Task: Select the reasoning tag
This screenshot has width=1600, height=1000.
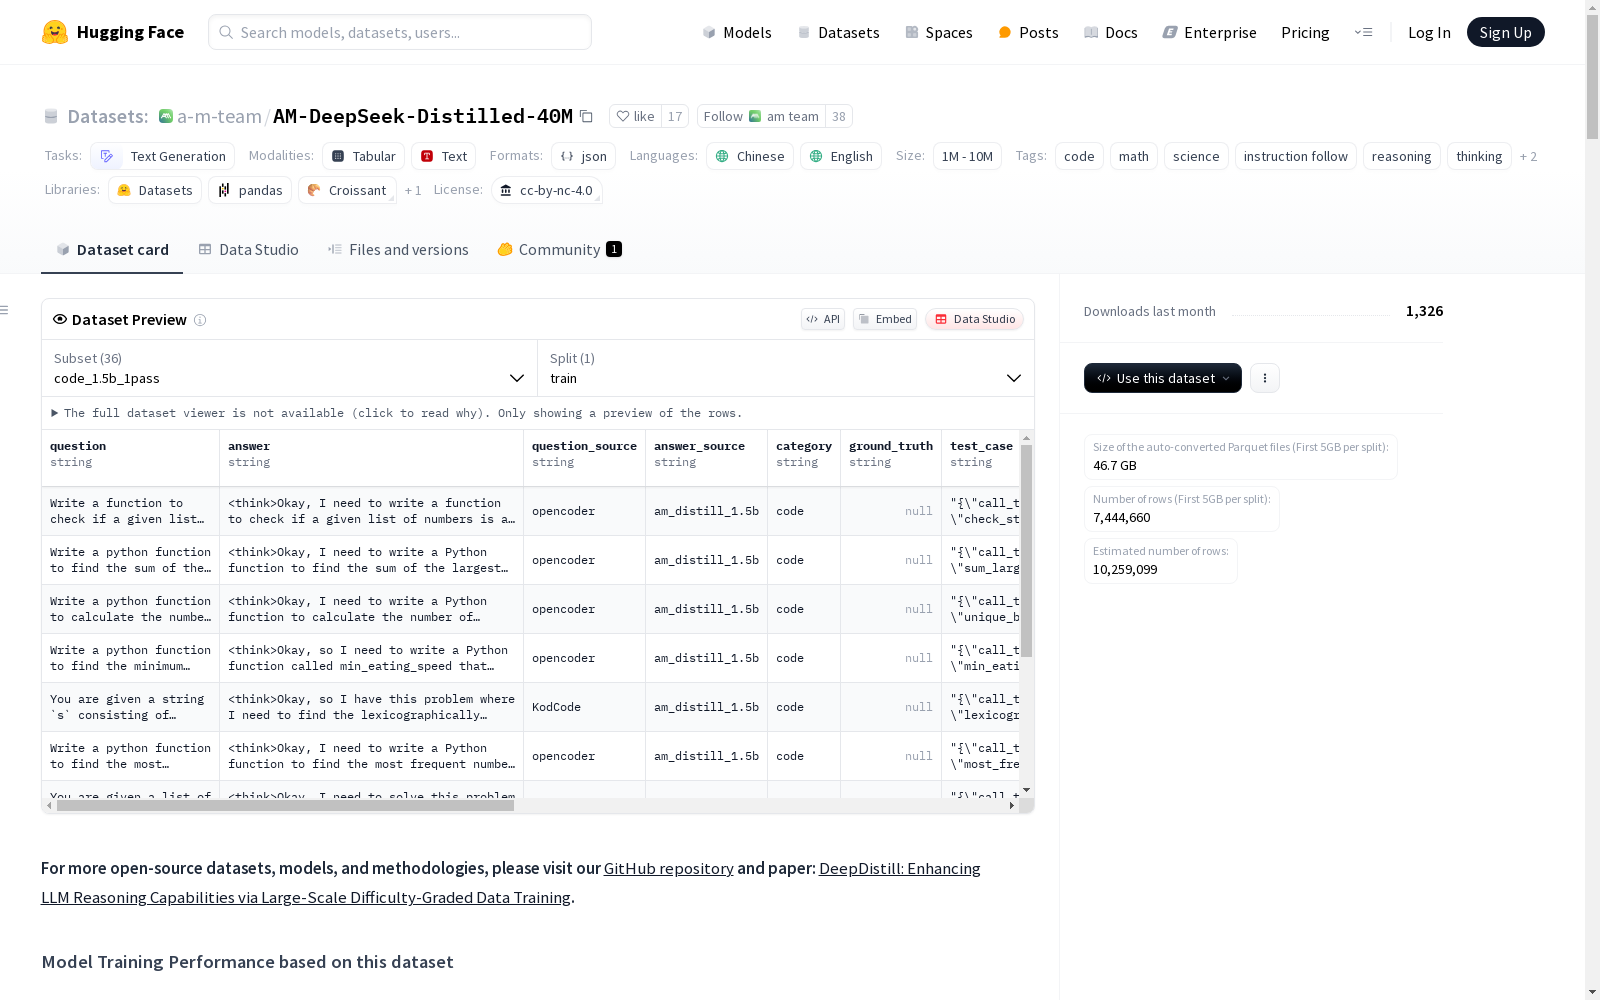Action: (1401, 156)
